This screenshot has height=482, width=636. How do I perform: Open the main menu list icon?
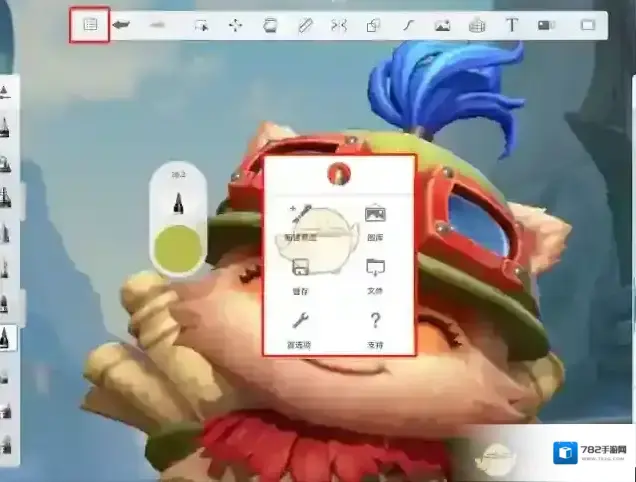(90, 25)
